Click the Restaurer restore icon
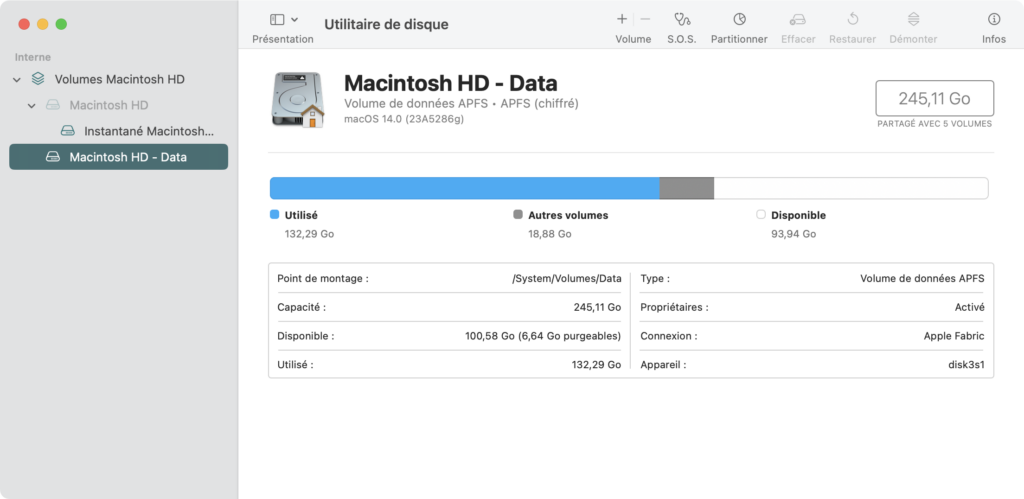Screen dimensions: 1024x499 click(x=852, y=20)
